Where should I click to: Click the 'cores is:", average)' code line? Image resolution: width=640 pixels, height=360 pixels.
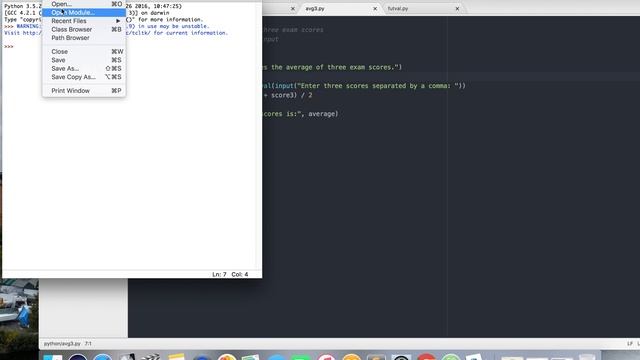point(300,114)
